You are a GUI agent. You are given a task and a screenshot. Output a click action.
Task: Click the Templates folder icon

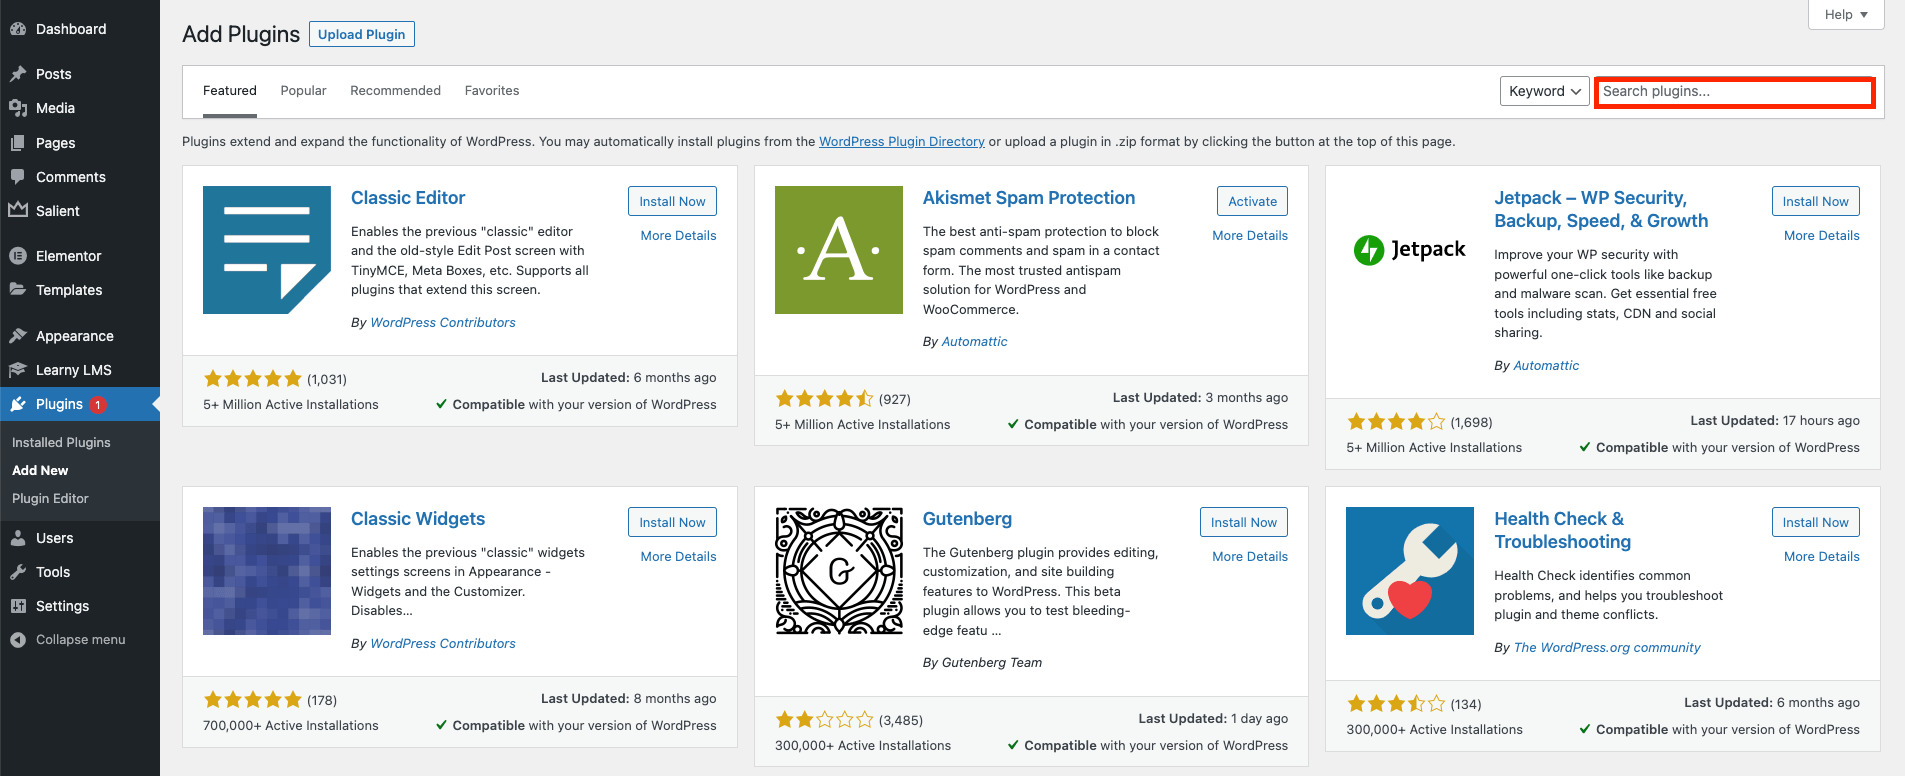click(18, 290)
